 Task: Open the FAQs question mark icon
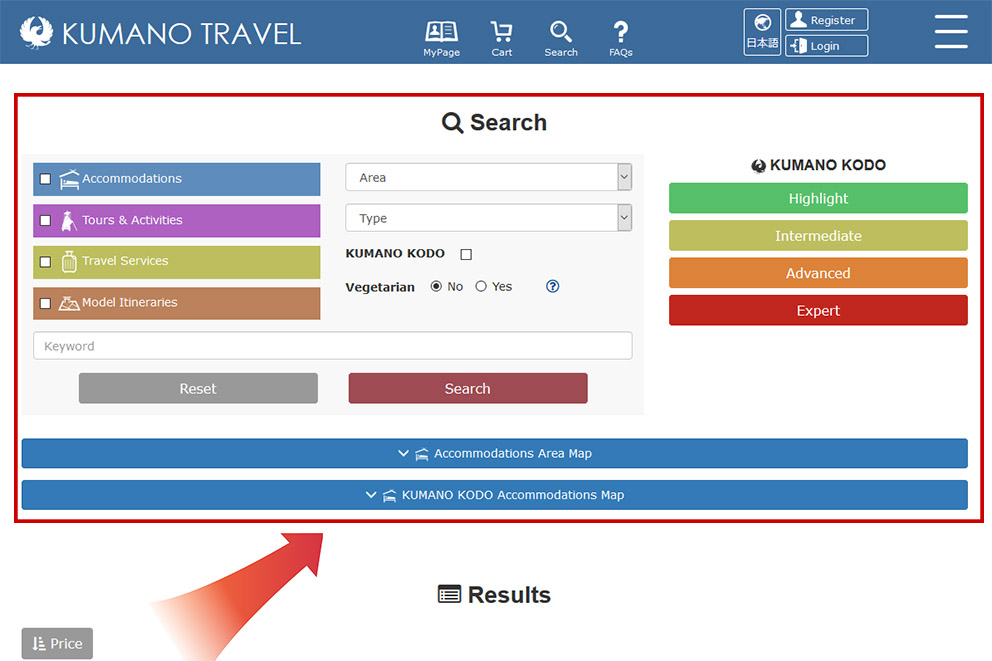(621, 39)
